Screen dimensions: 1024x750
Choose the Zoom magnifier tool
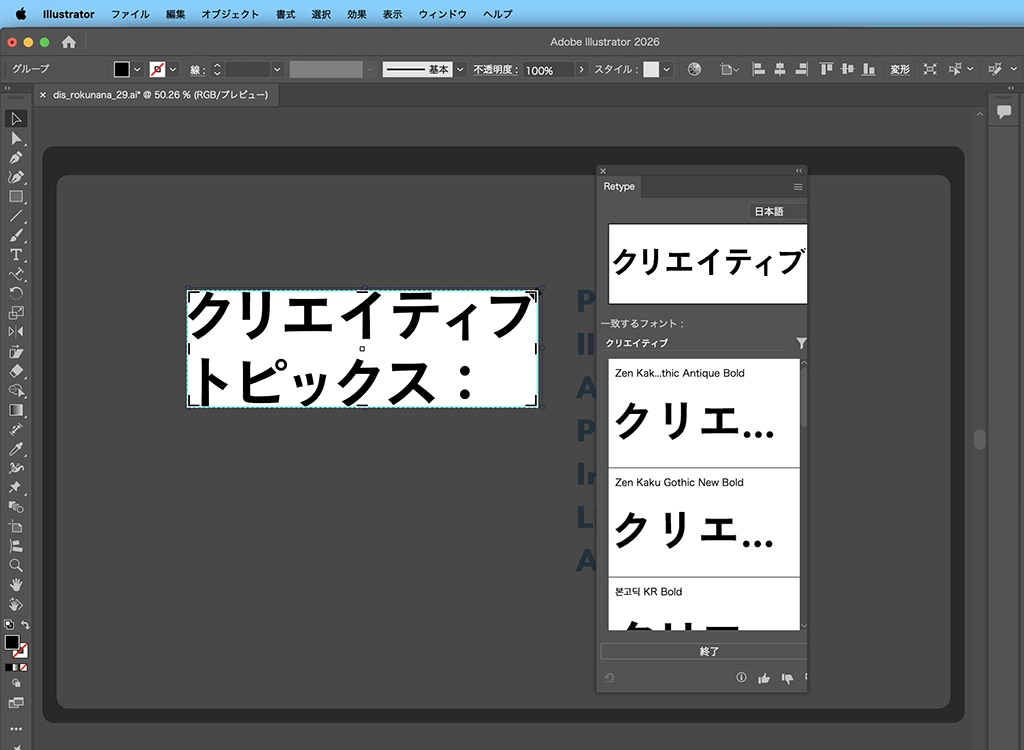pyautogui.click(x=16, y=565)
